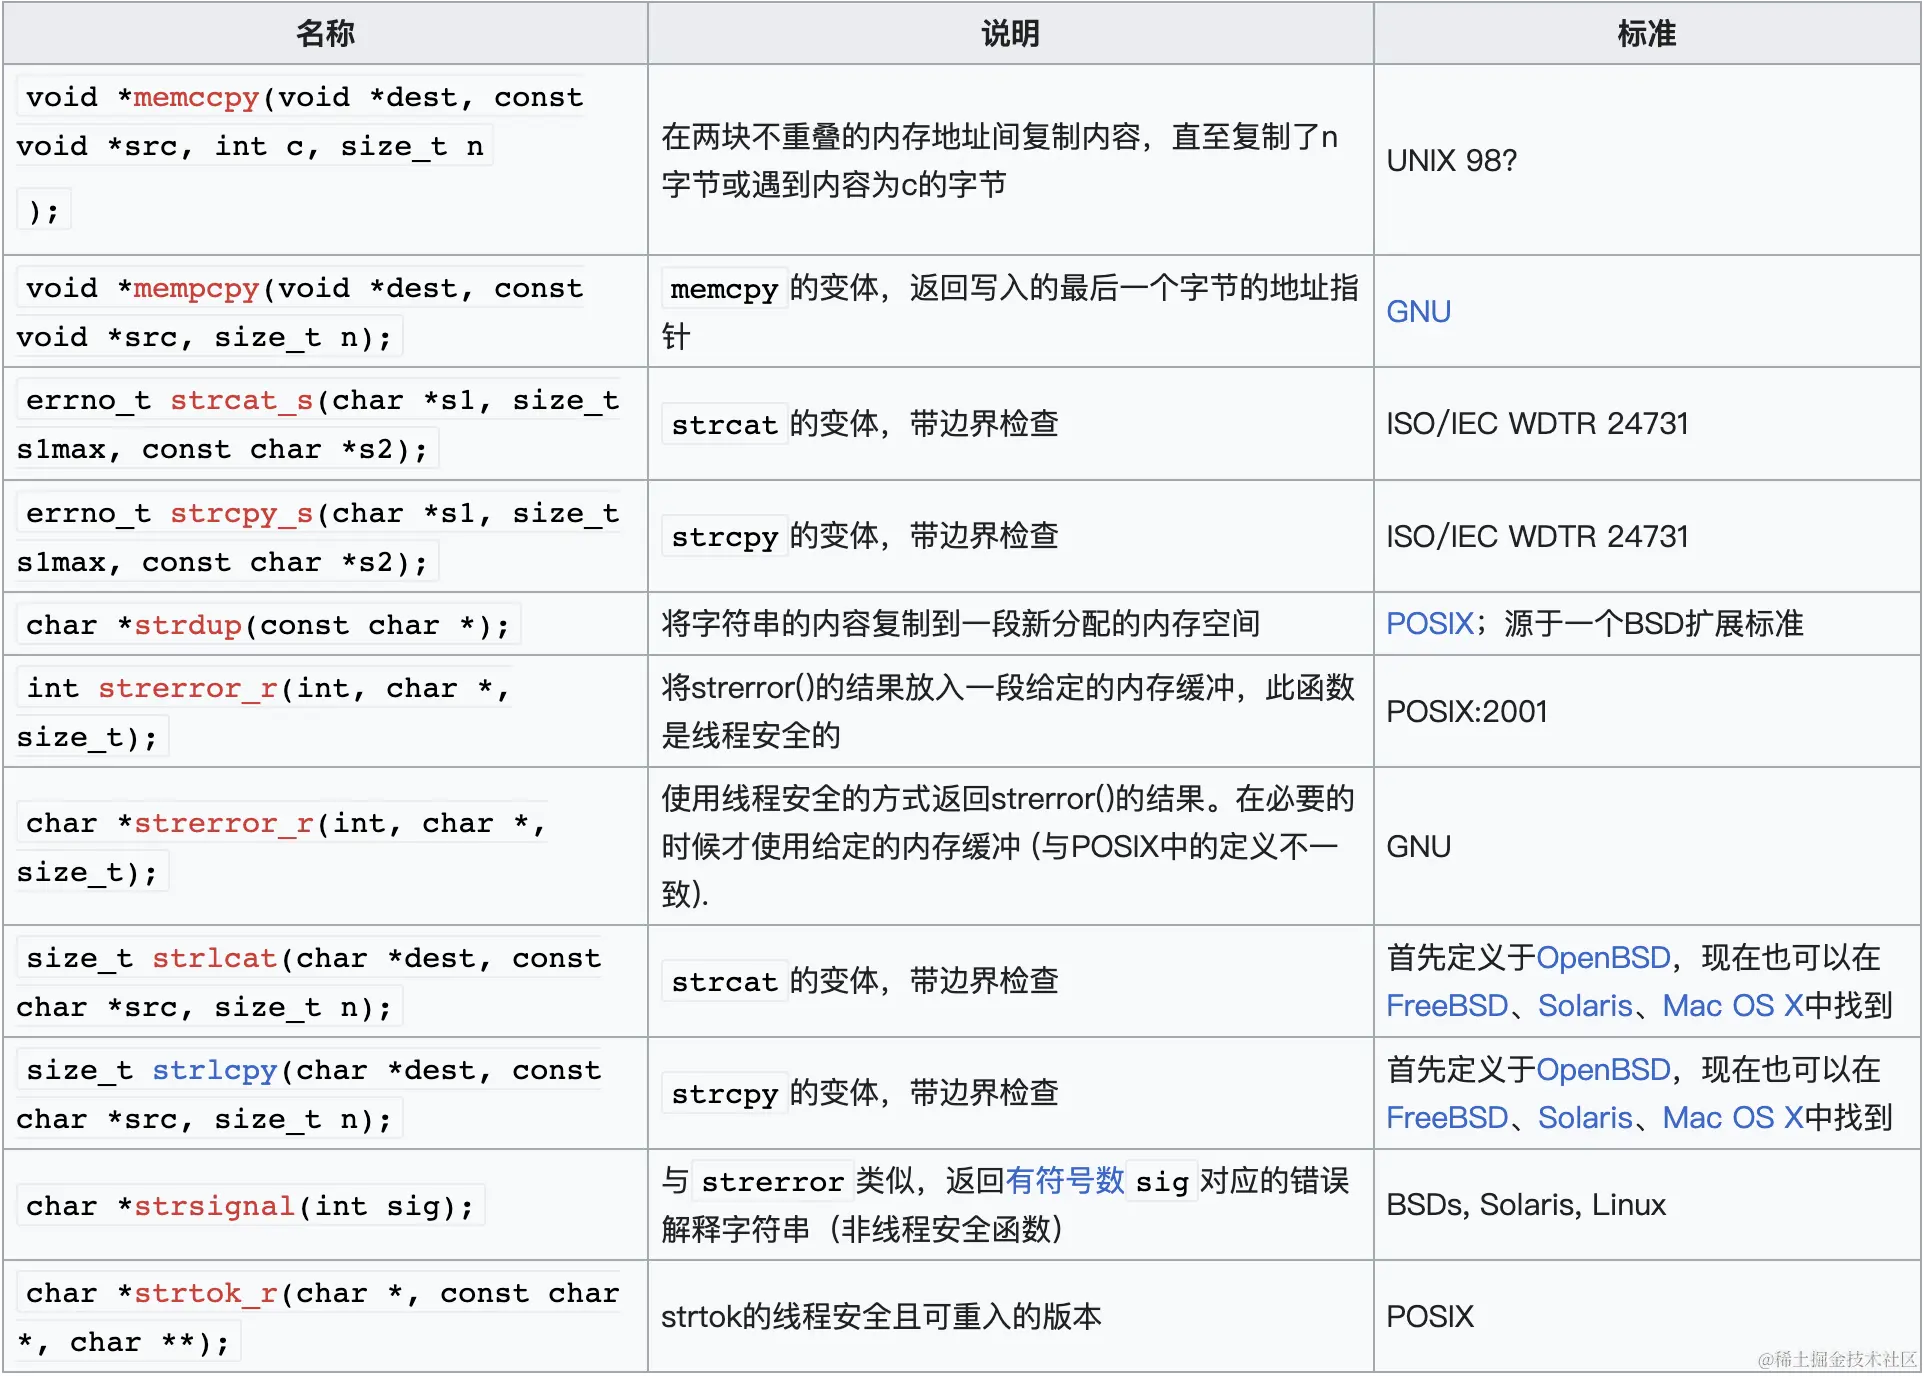Viewport: 1924px width, 1376px height.
Task: Click plain GNU text in char *strerror_r row
Action: [1418, 847]
